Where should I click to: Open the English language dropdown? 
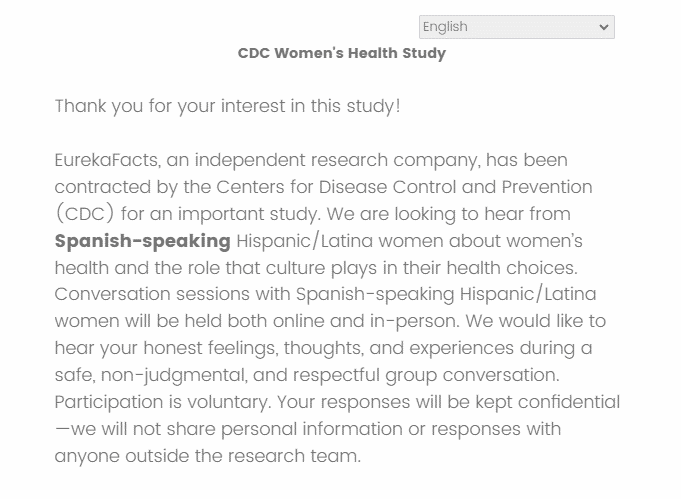point(515,27)
